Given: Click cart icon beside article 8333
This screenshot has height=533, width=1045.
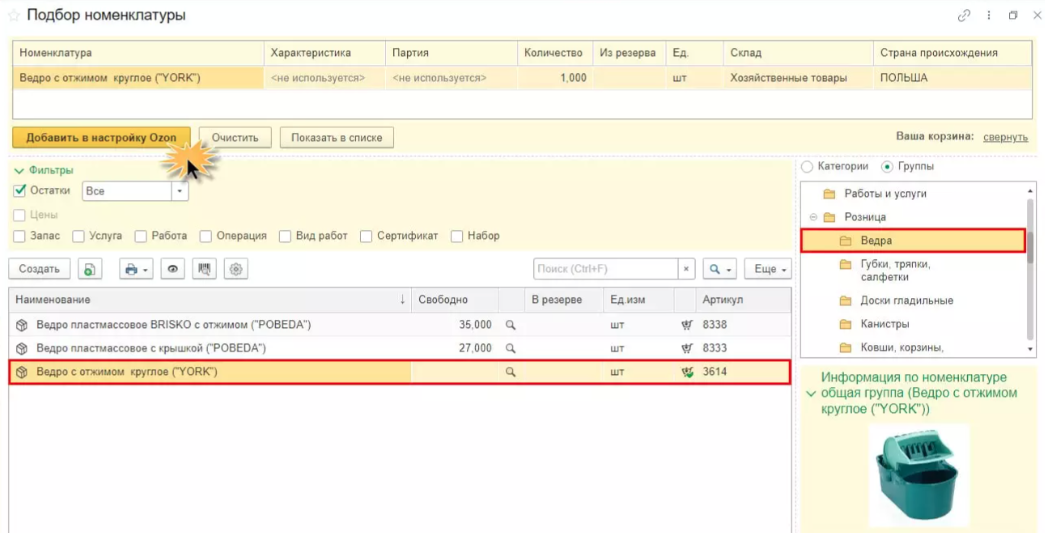Looking at the screenshot, I should pyautogui.click(x=686, y=348).
